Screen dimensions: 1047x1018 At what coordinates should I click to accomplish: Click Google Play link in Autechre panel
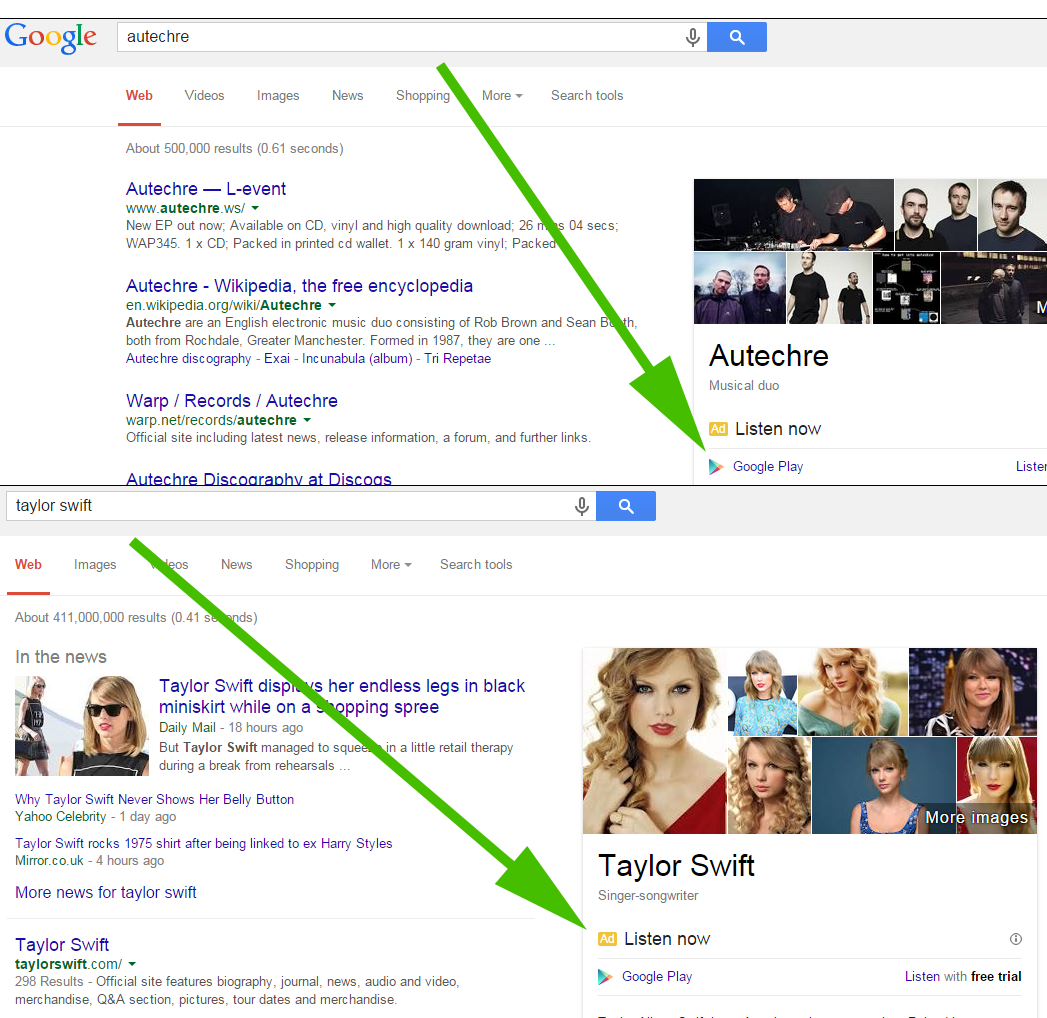point(768,467)
